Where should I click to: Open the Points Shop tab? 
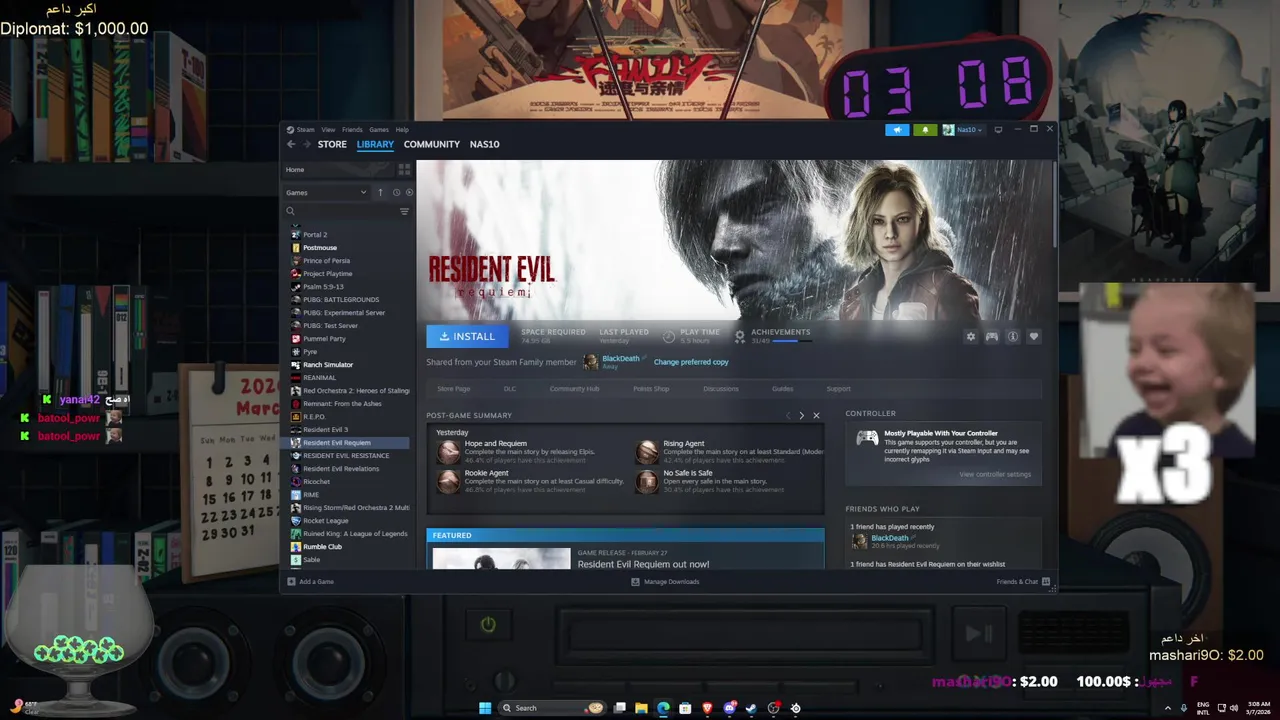coord(651,388)
